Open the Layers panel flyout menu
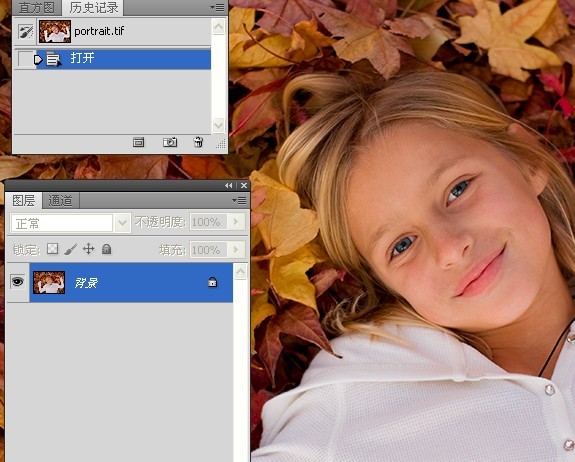Image resolution: width=575 pixels, height=462 pixels. (239, 201)
